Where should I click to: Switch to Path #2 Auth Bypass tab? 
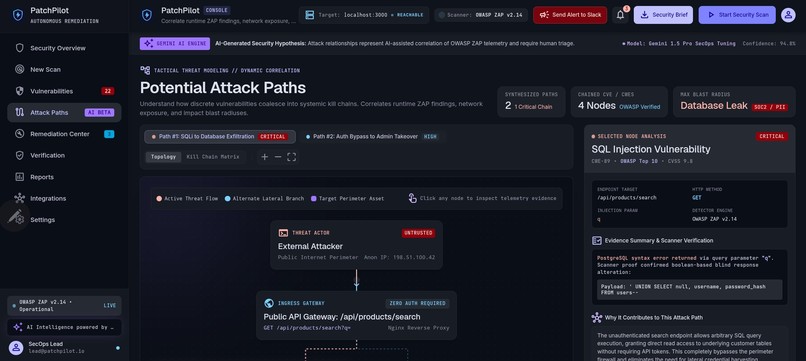pos(372,137)
